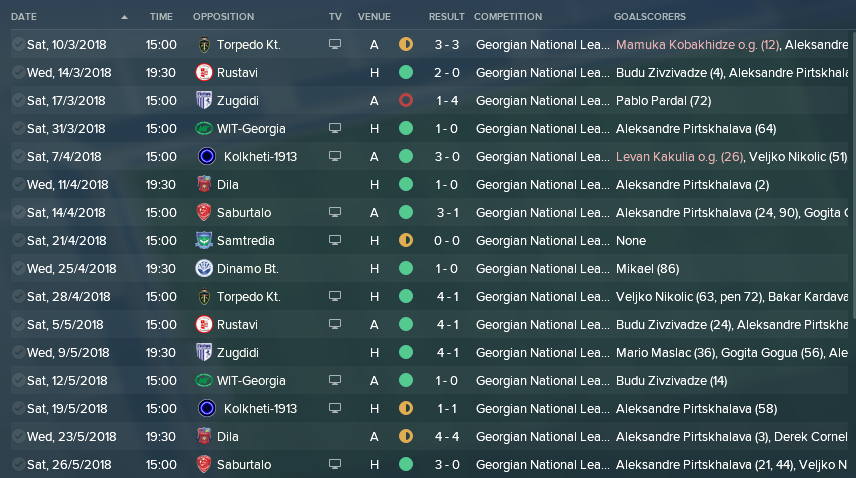This screenshot has height=478, width=856.
Task: Click the TV icon for the Samtredia match
Action: (335, 240)
